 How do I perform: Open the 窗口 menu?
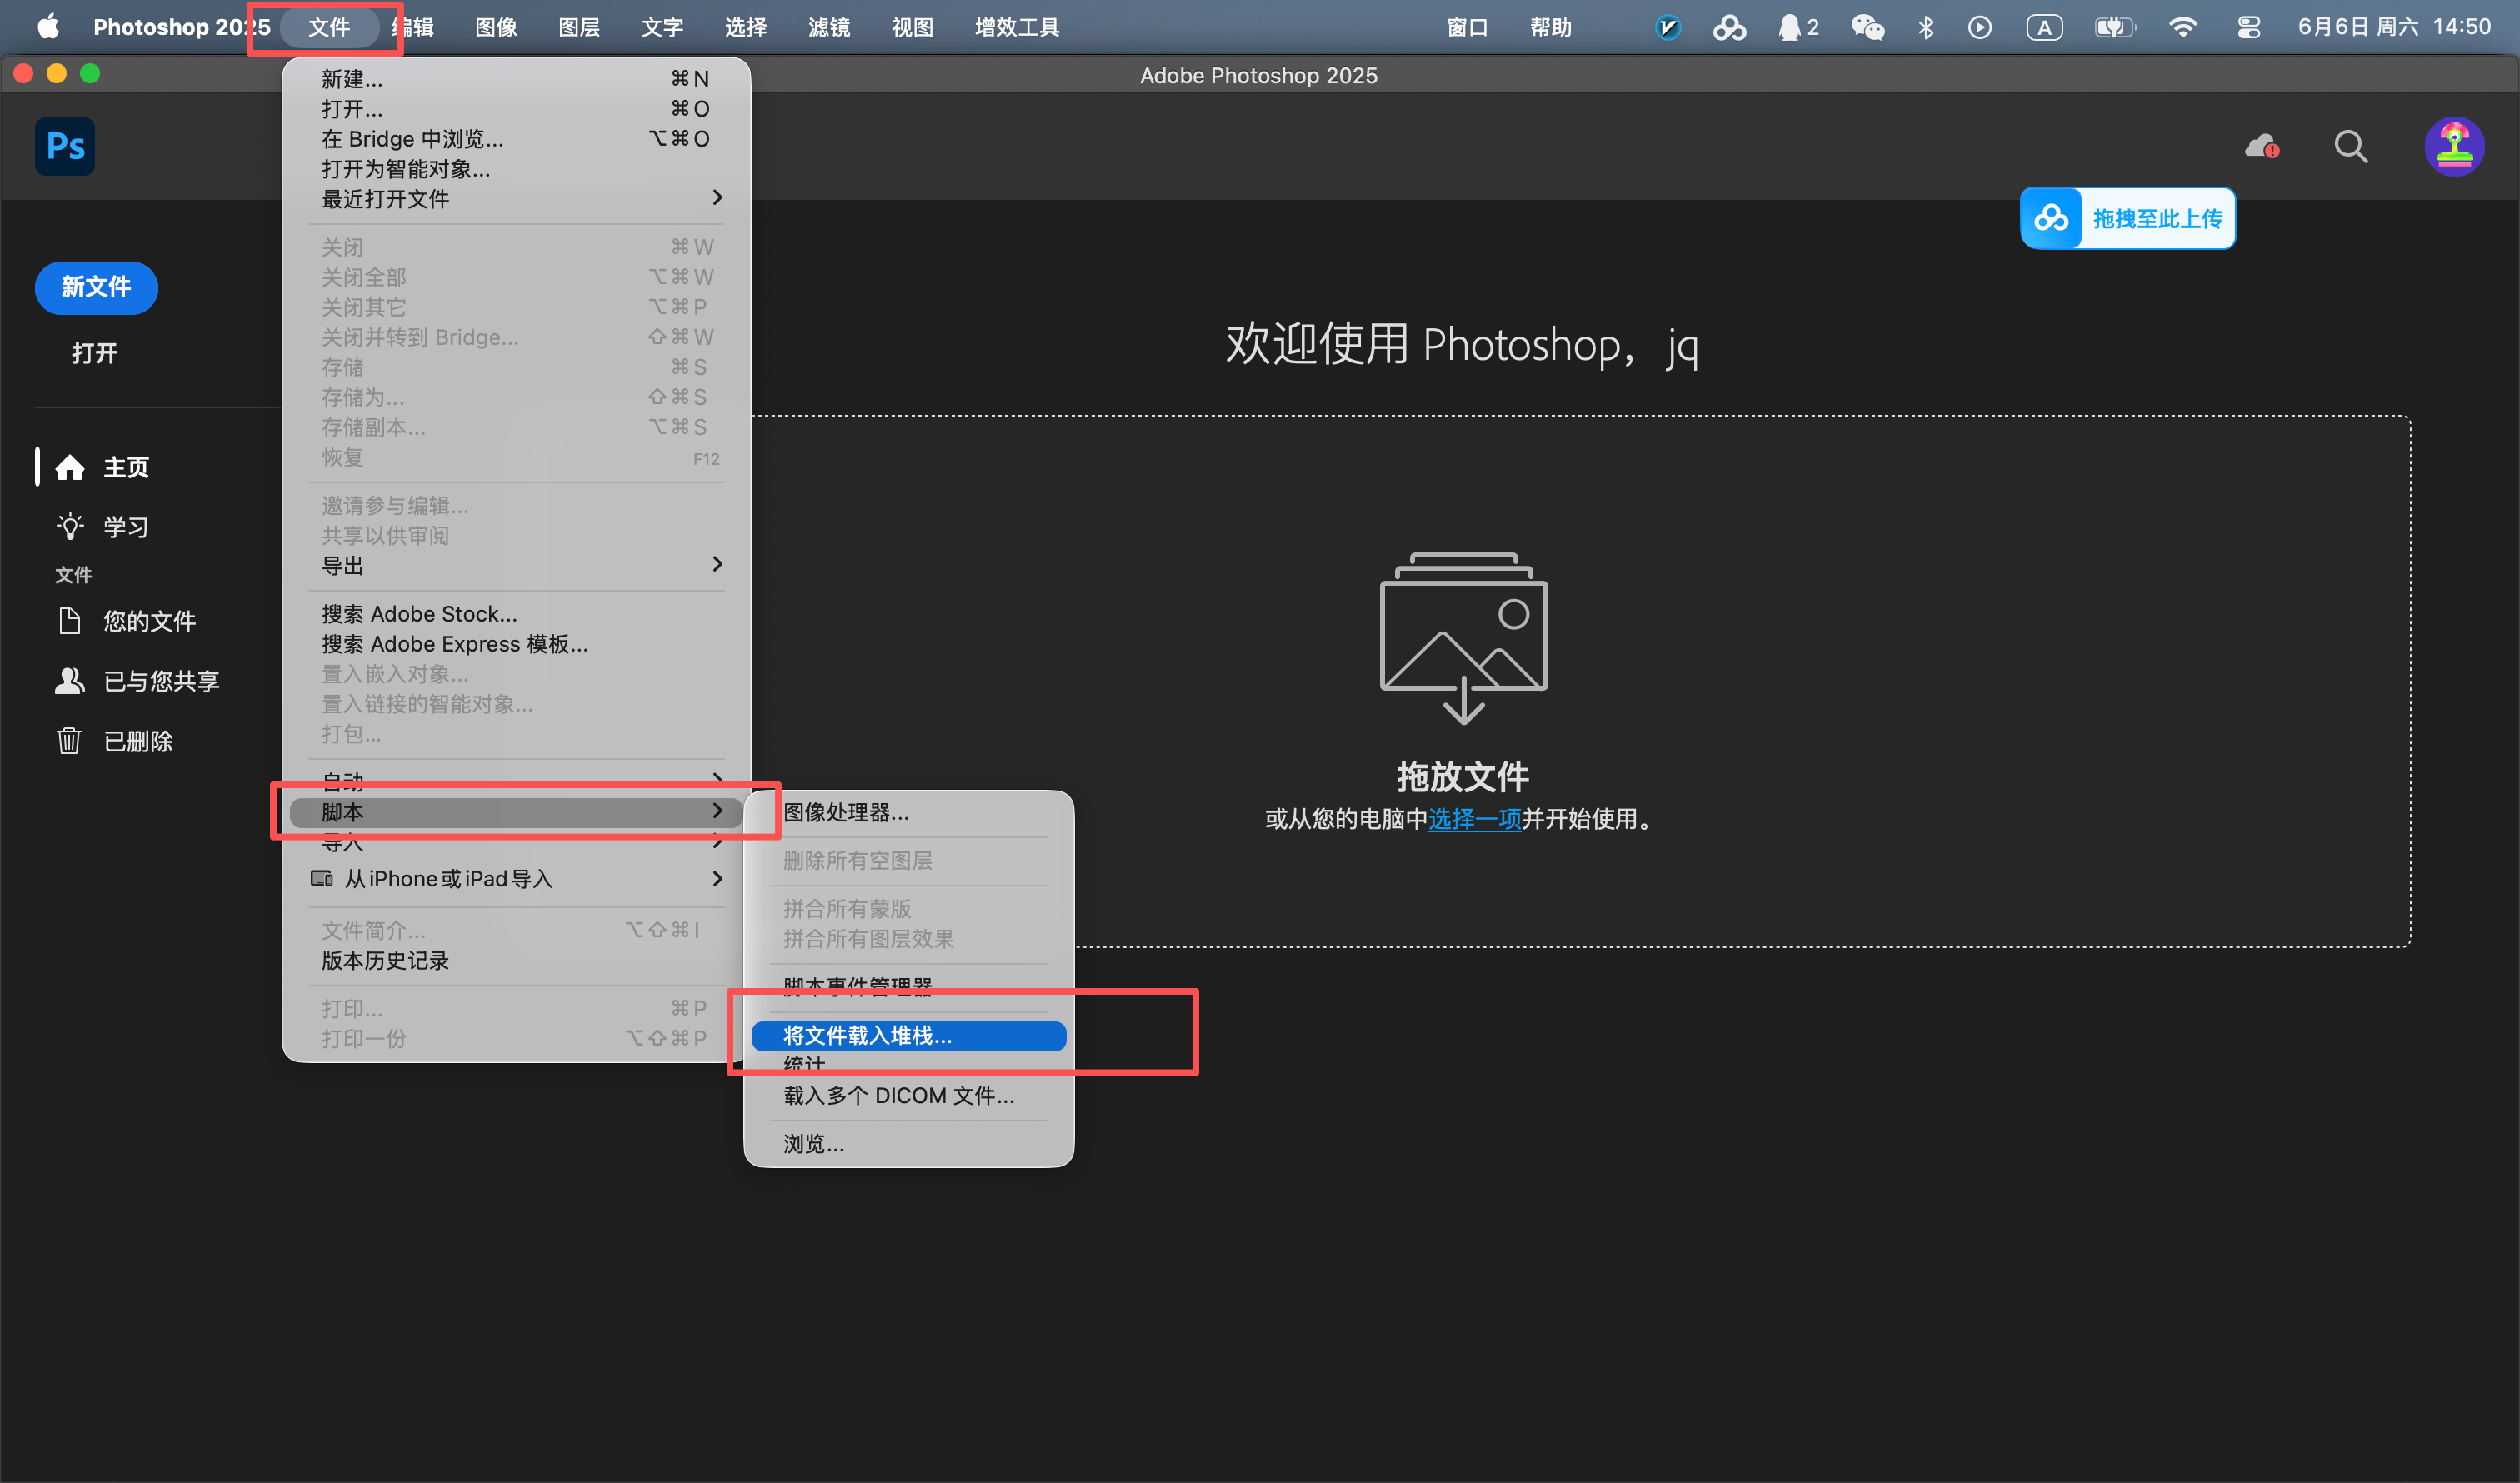tap(1467, 27)
